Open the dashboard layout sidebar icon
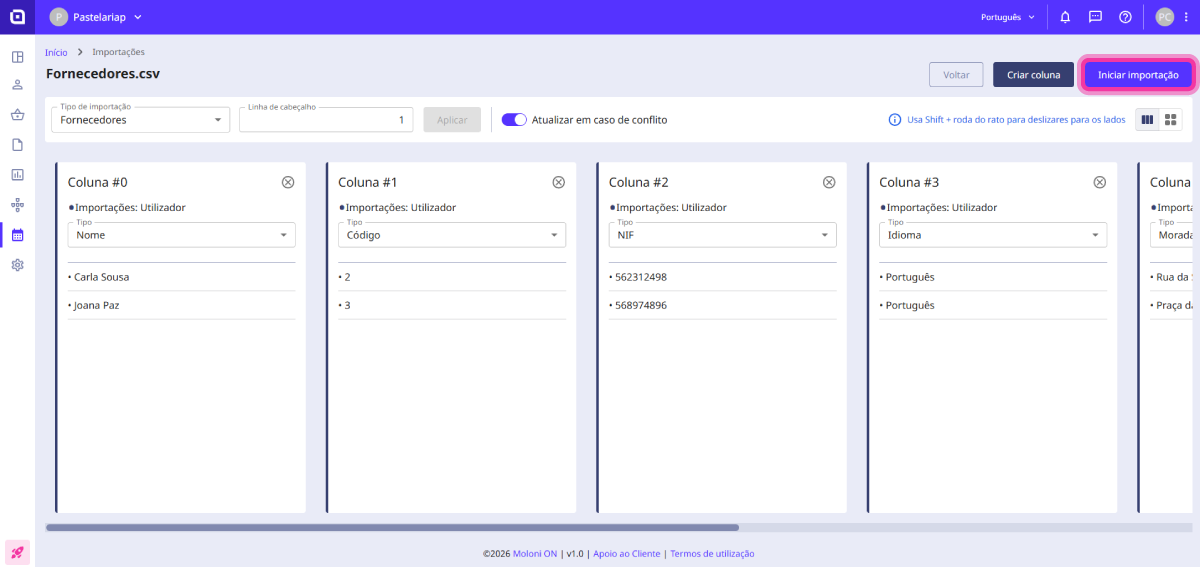The width and height of the screenshot is (1200, 567). 17,56
